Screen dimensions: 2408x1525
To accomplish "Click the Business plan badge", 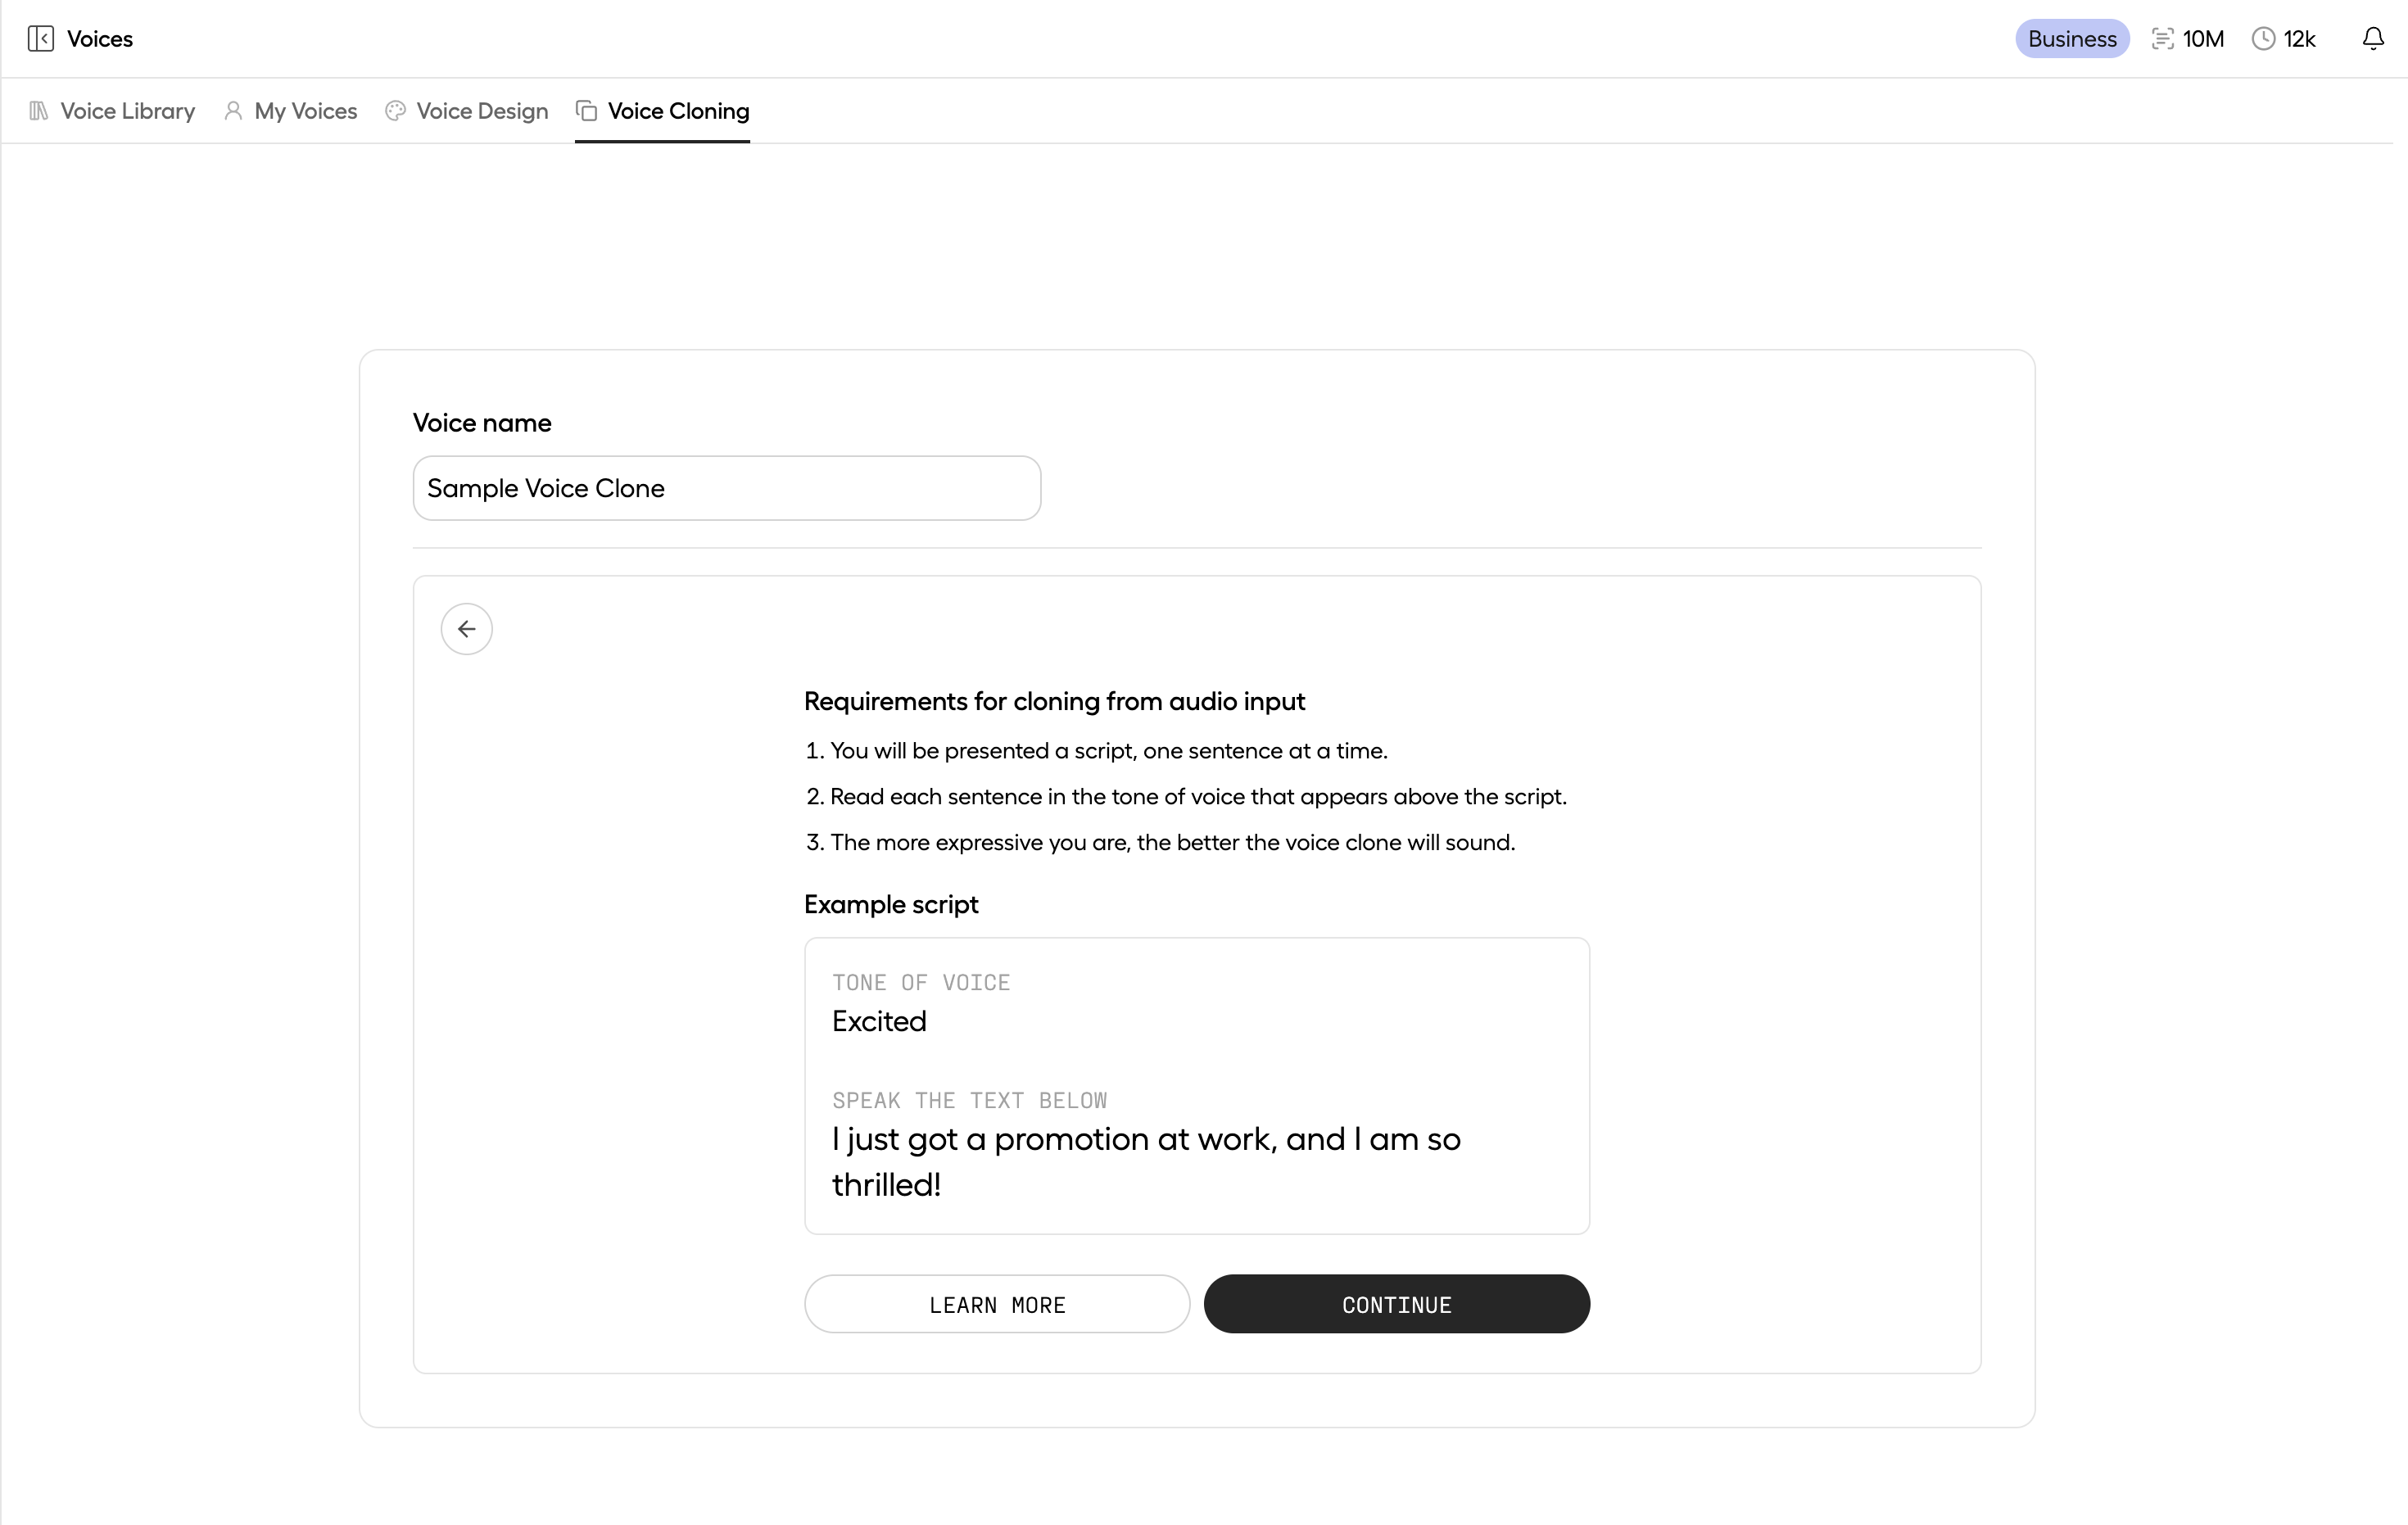I will 2072,39.
